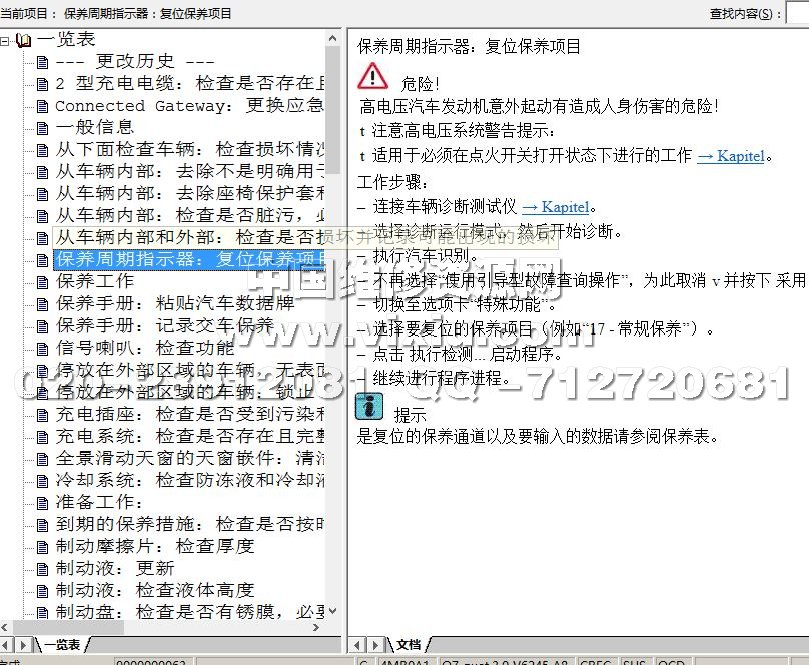
Task: Click document icon beside 制动液：更新
Action: (42, 568)
